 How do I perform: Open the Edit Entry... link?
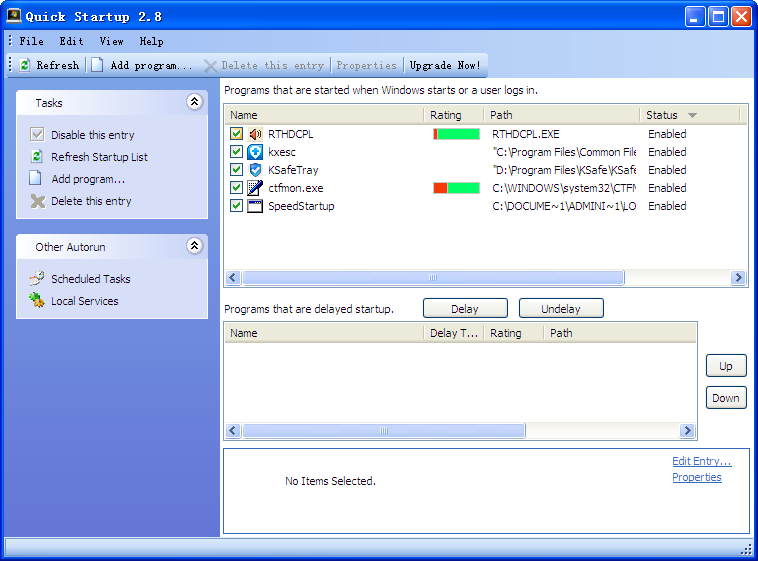(701, 461)
